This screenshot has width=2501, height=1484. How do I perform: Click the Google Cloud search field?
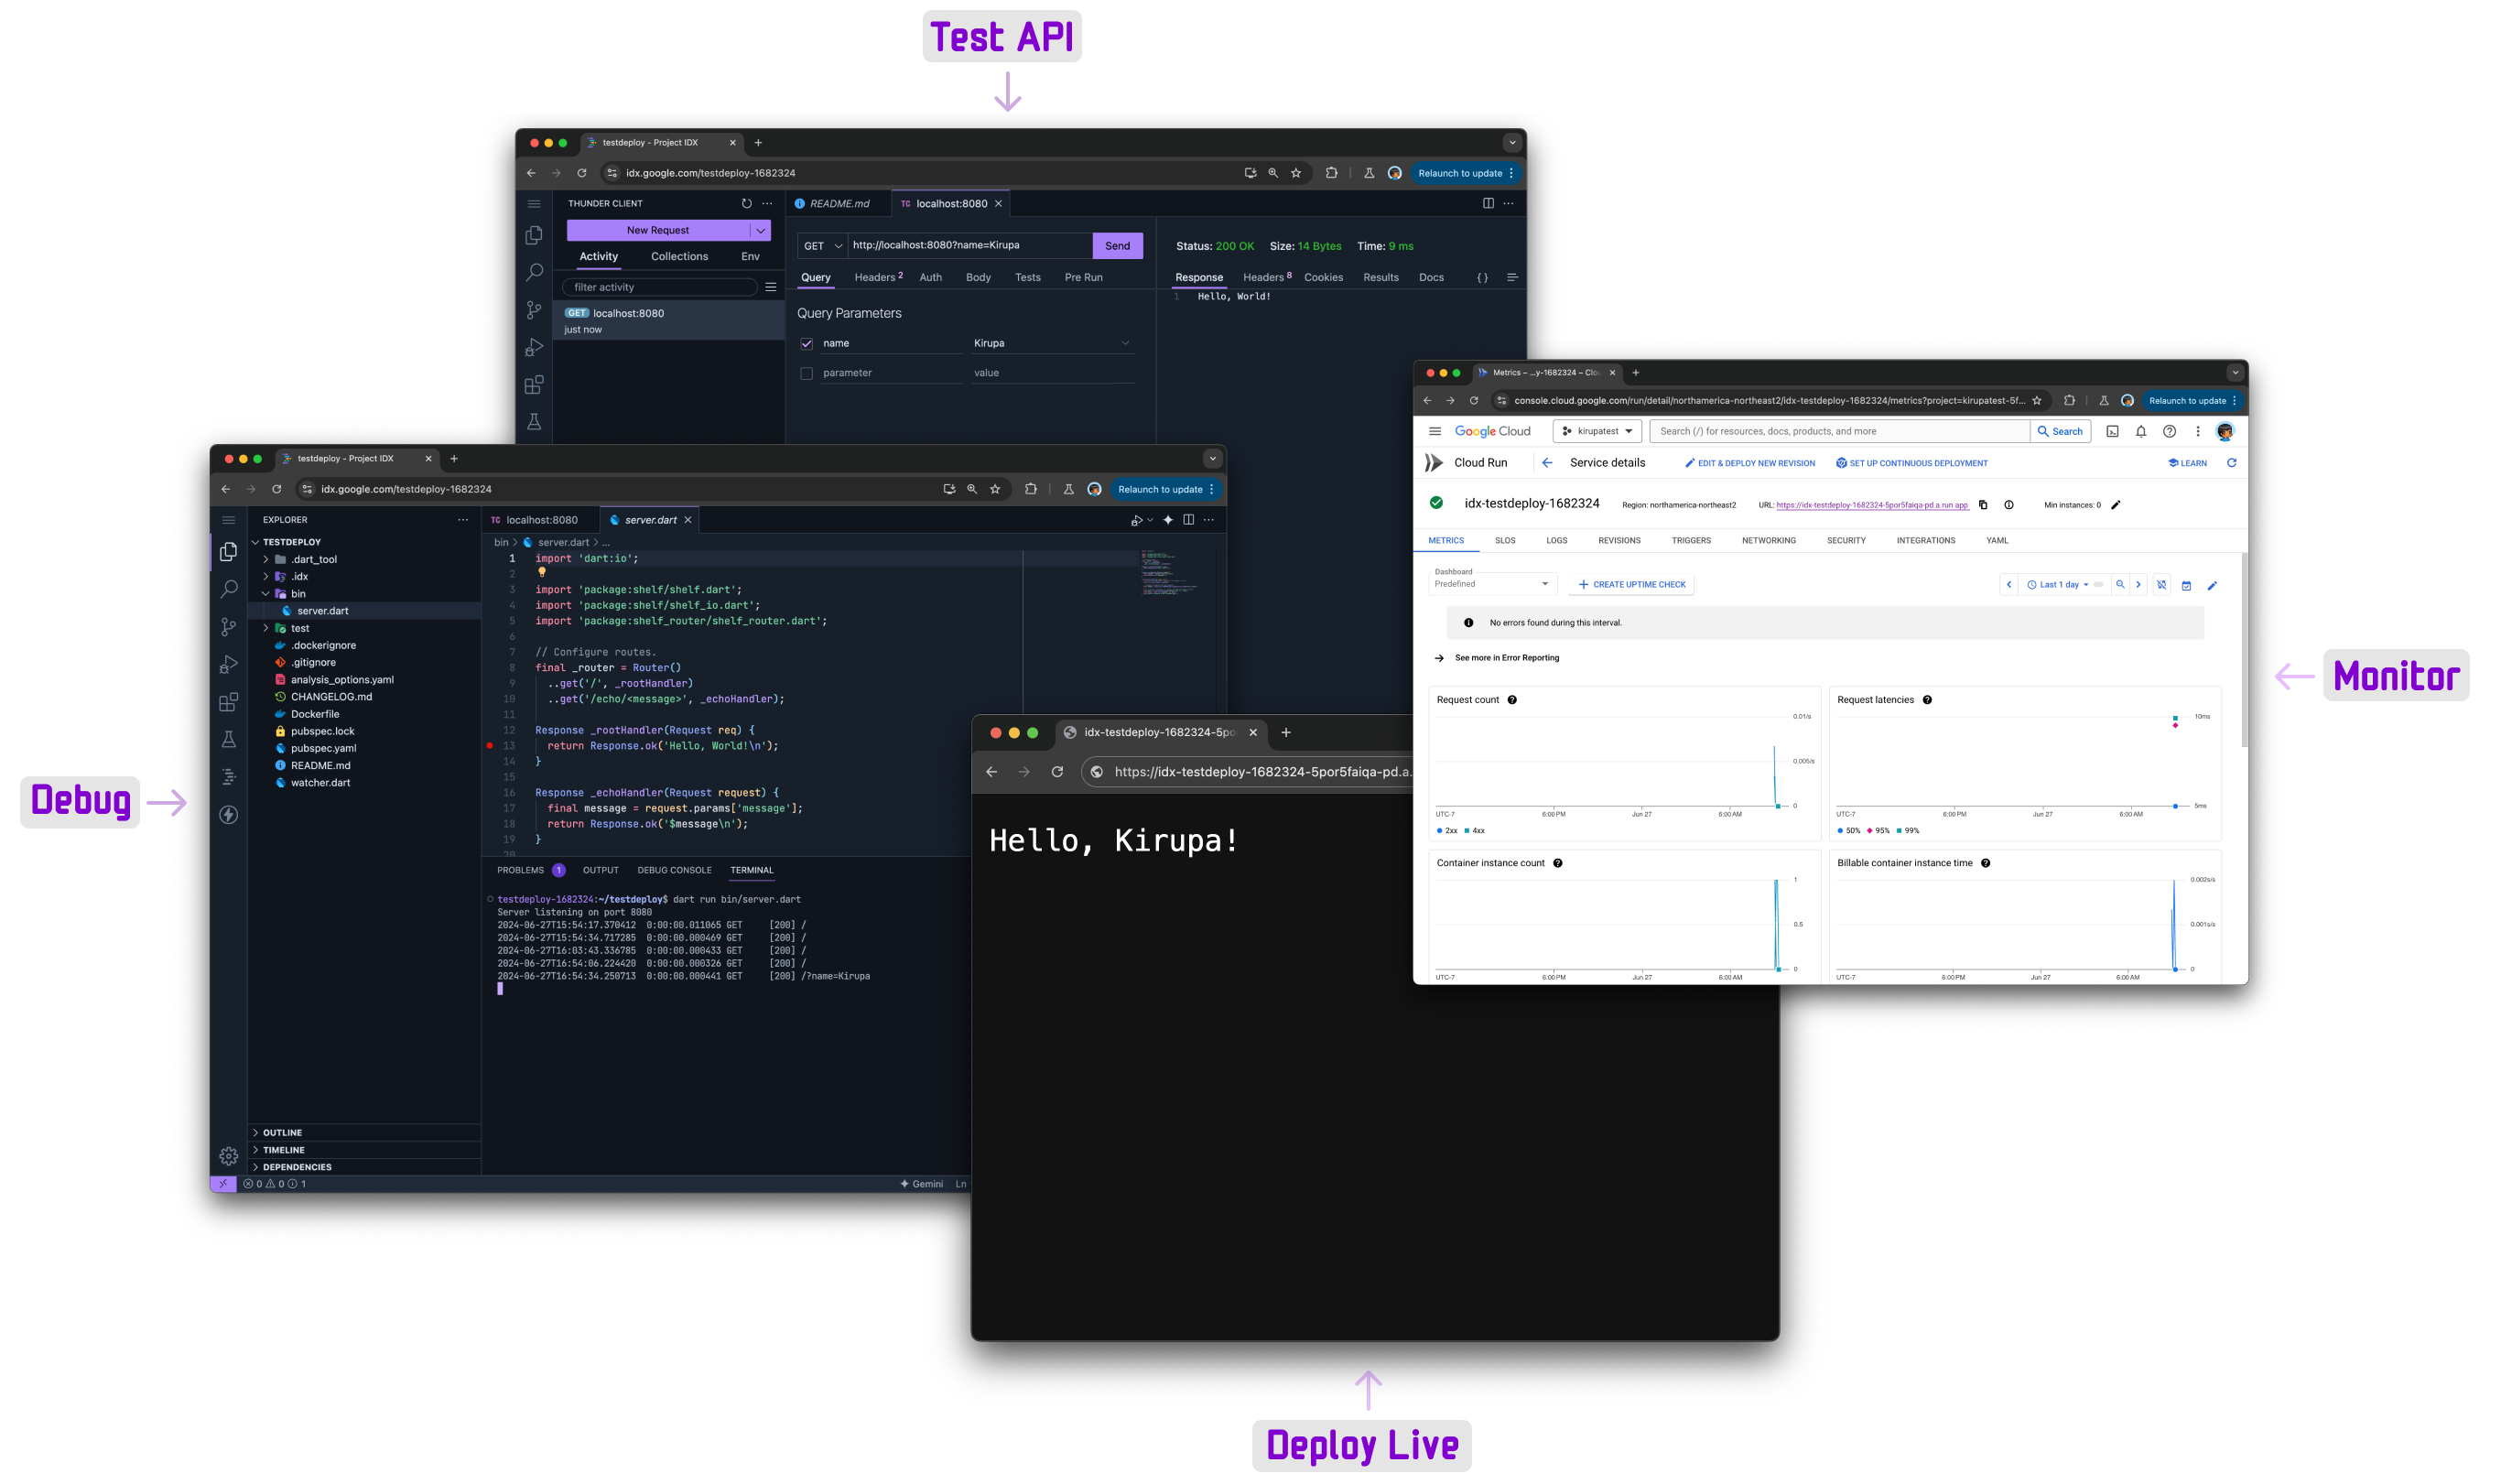point(1840,431)
